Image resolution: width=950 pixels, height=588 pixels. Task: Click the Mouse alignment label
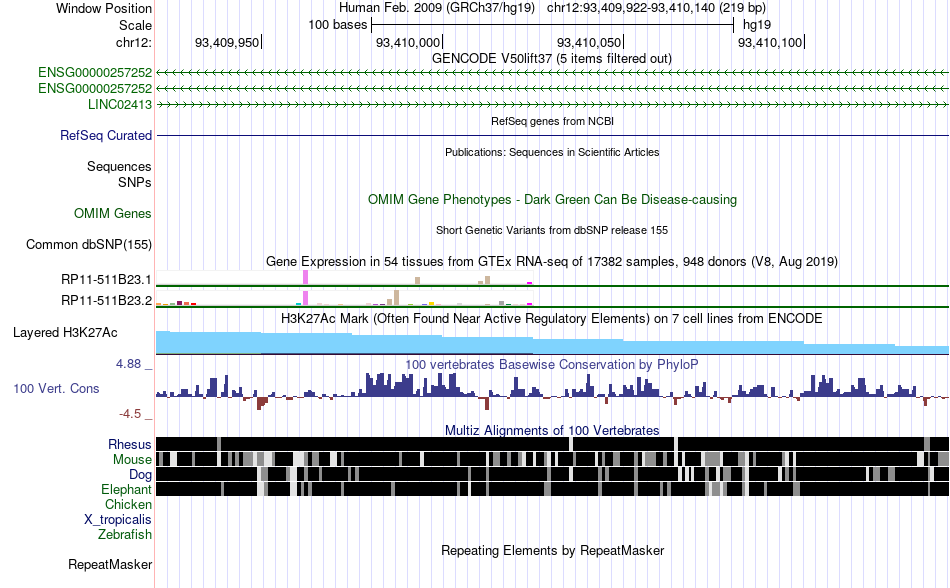132,460
